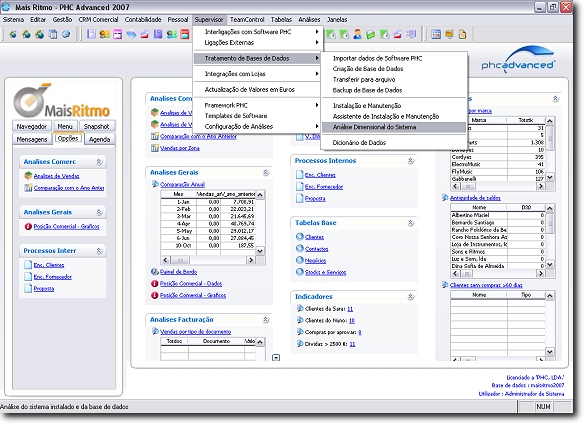Open the Contabilidade menu

143,19
